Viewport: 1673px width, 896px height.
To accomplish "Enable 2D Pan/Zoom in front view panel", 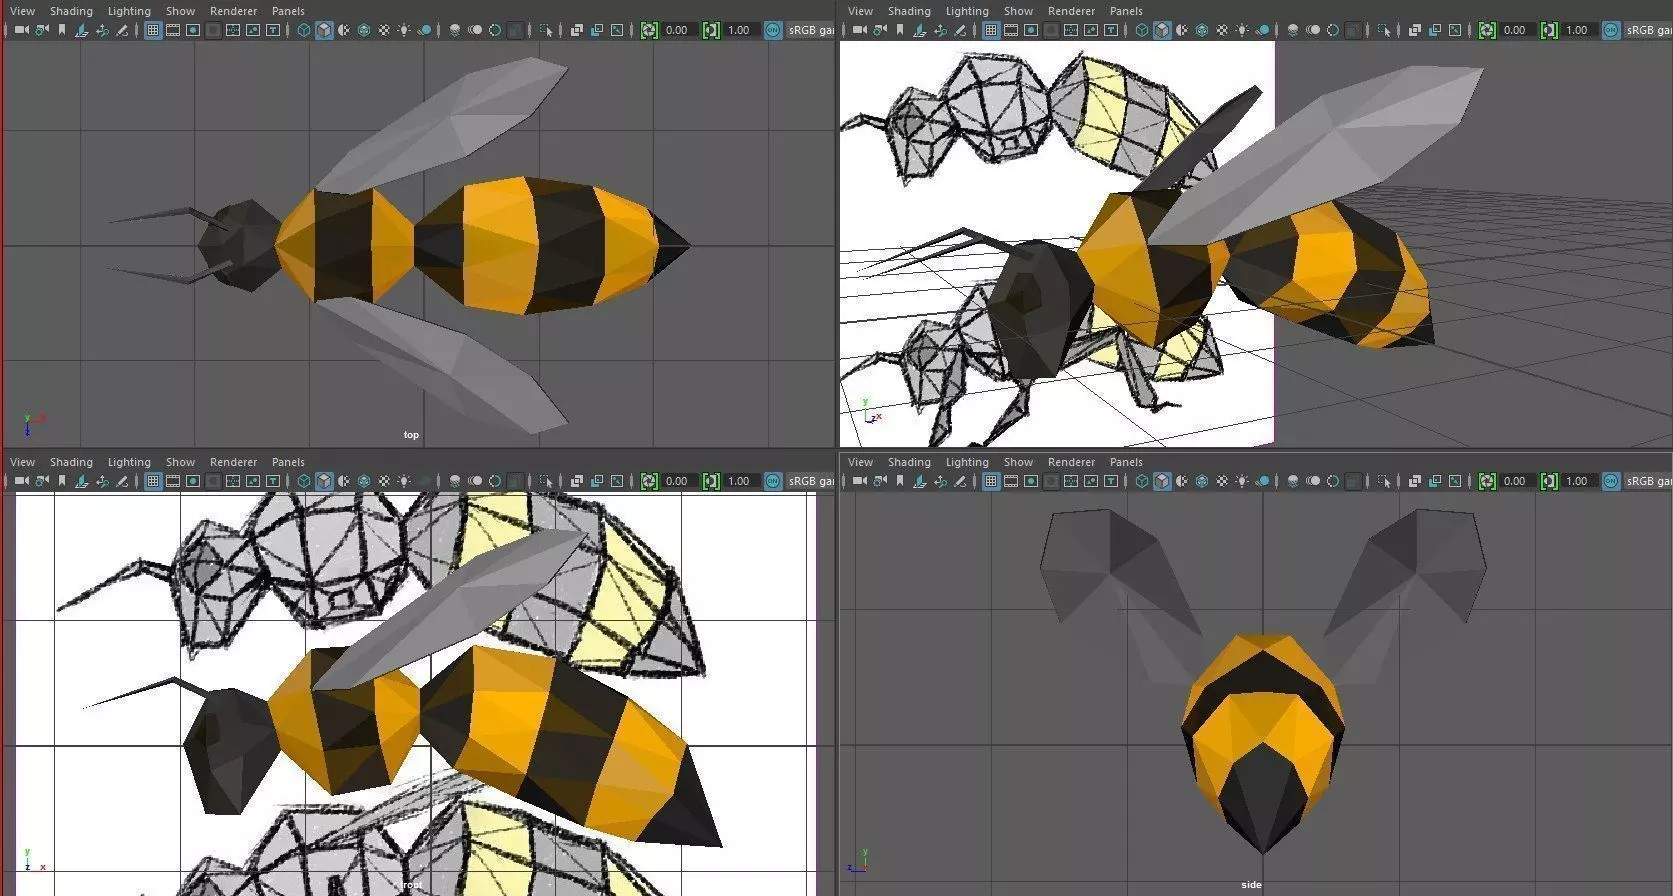I will pyautogui.click(x=102, y=481).
